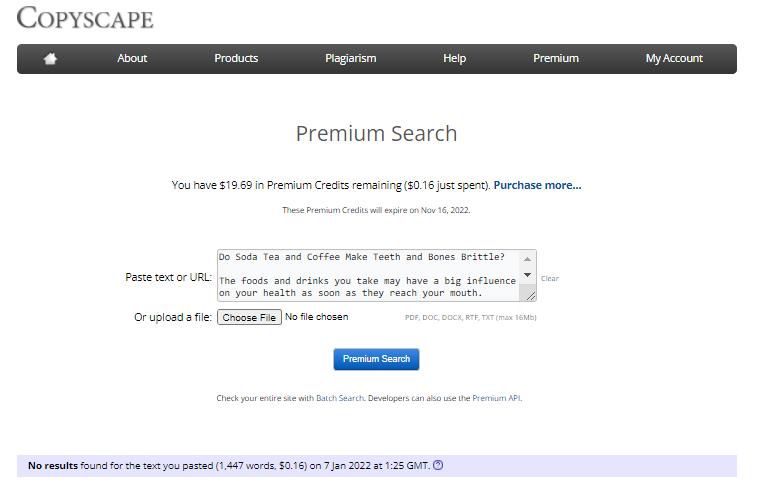Open the Products menu
Image resolution: width=758 pixels, height=483 pixels.
coord(236,59)
